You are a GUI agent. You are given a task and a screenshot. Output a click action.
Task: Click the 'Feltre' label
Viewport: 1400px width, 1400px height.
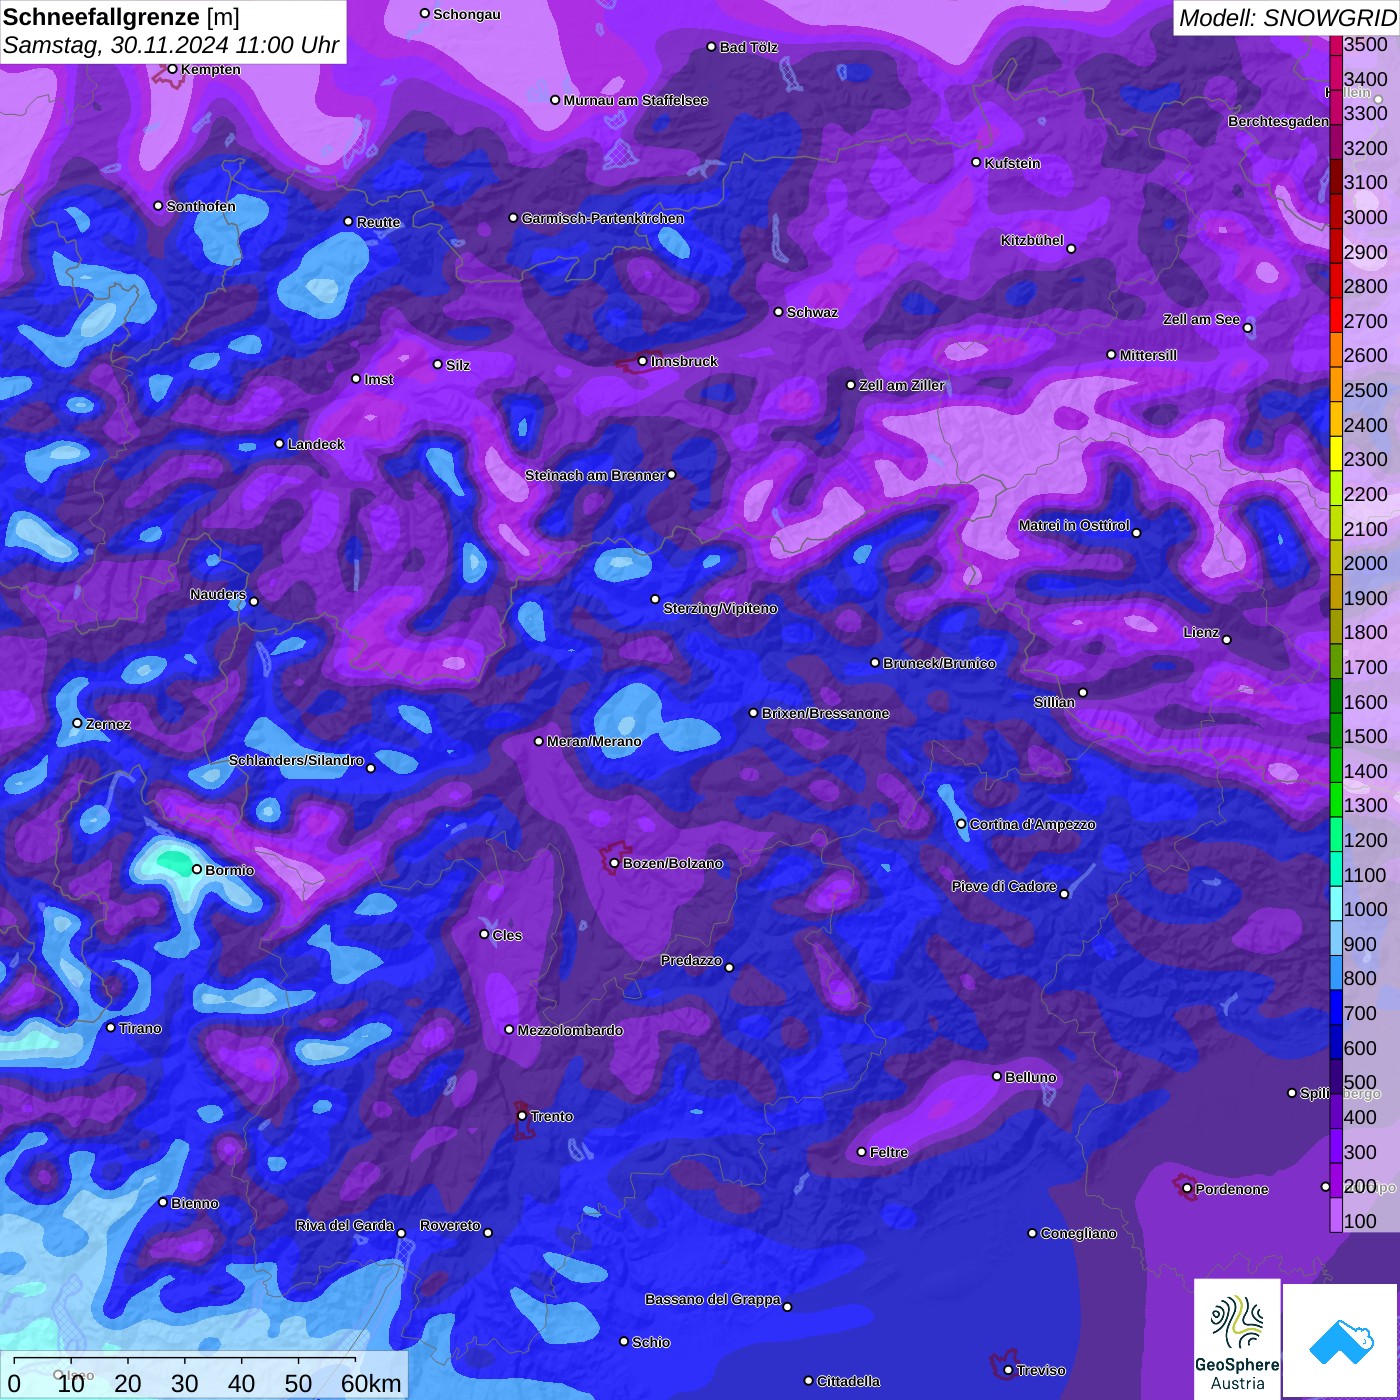889,1152
